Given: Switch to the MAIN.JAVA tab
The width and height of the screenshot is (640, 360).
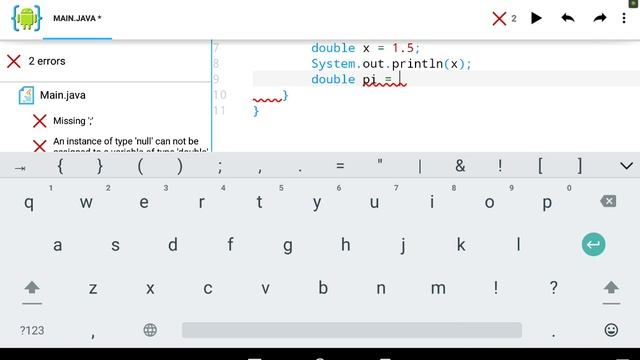Looking at the screenshot, I should click(77, 18).
